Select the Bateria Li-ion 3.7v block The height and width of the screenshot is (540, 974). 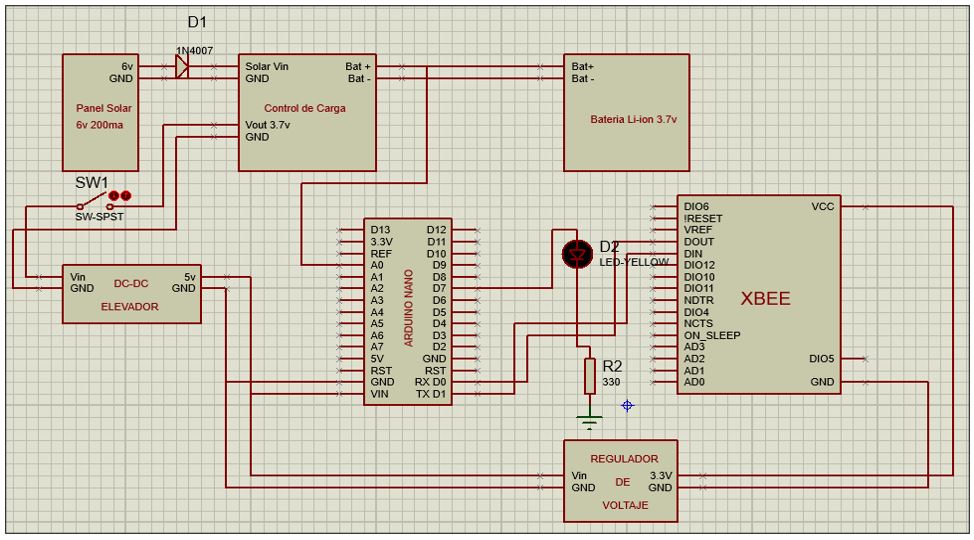(x=627, y=112)
